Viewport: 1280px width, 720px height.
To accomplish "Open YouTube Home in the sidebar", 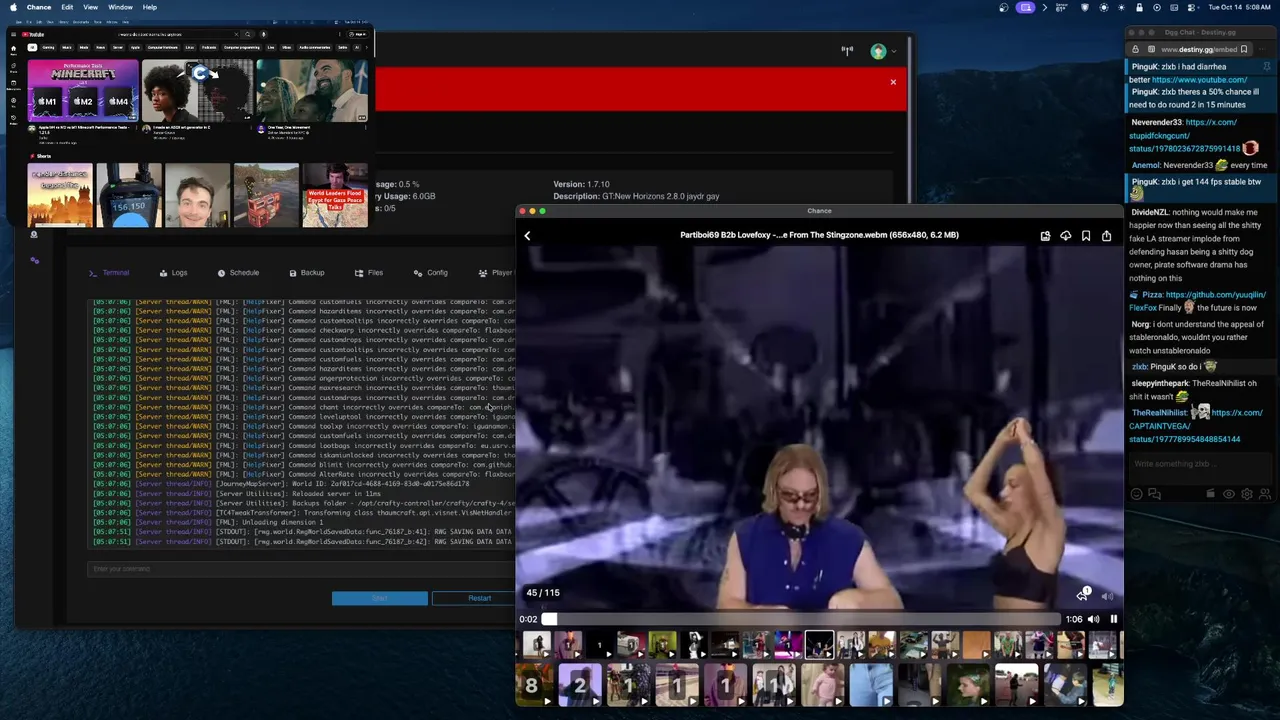I will point(13,51).
